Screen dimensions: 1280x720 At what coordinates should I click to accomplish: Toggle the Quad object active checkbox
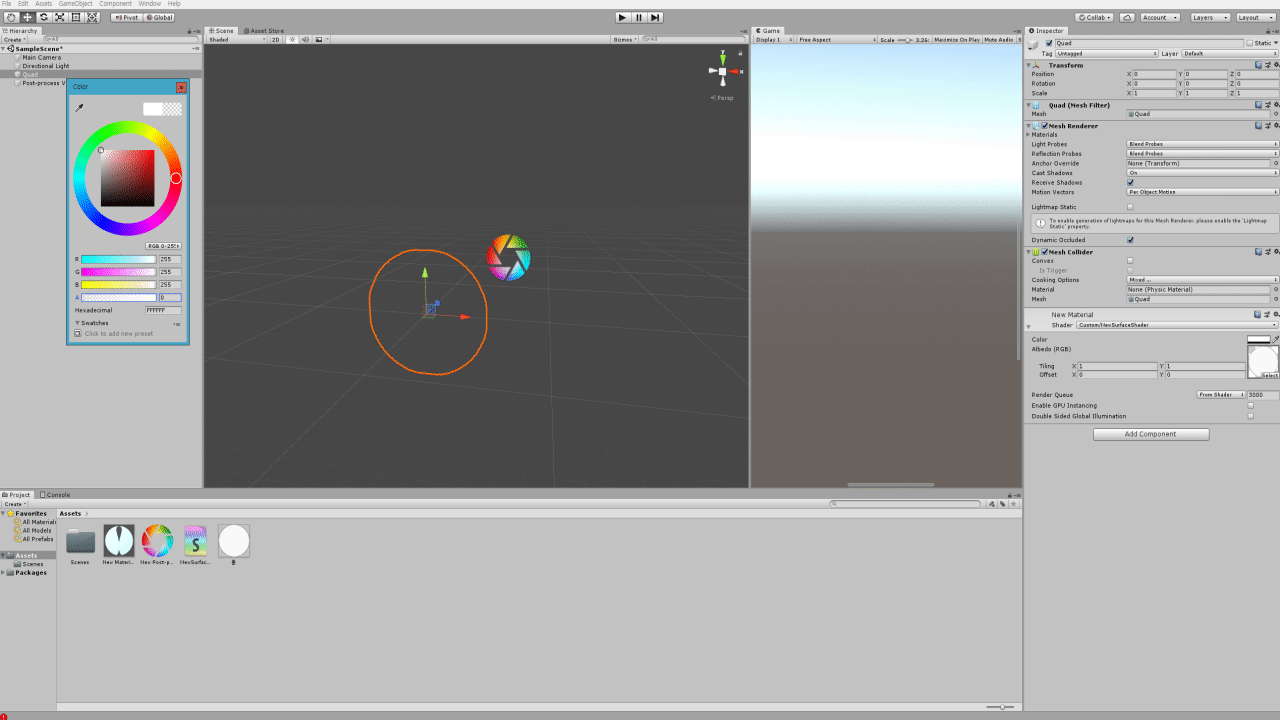pyautogui.click(x=1049, y=43)
